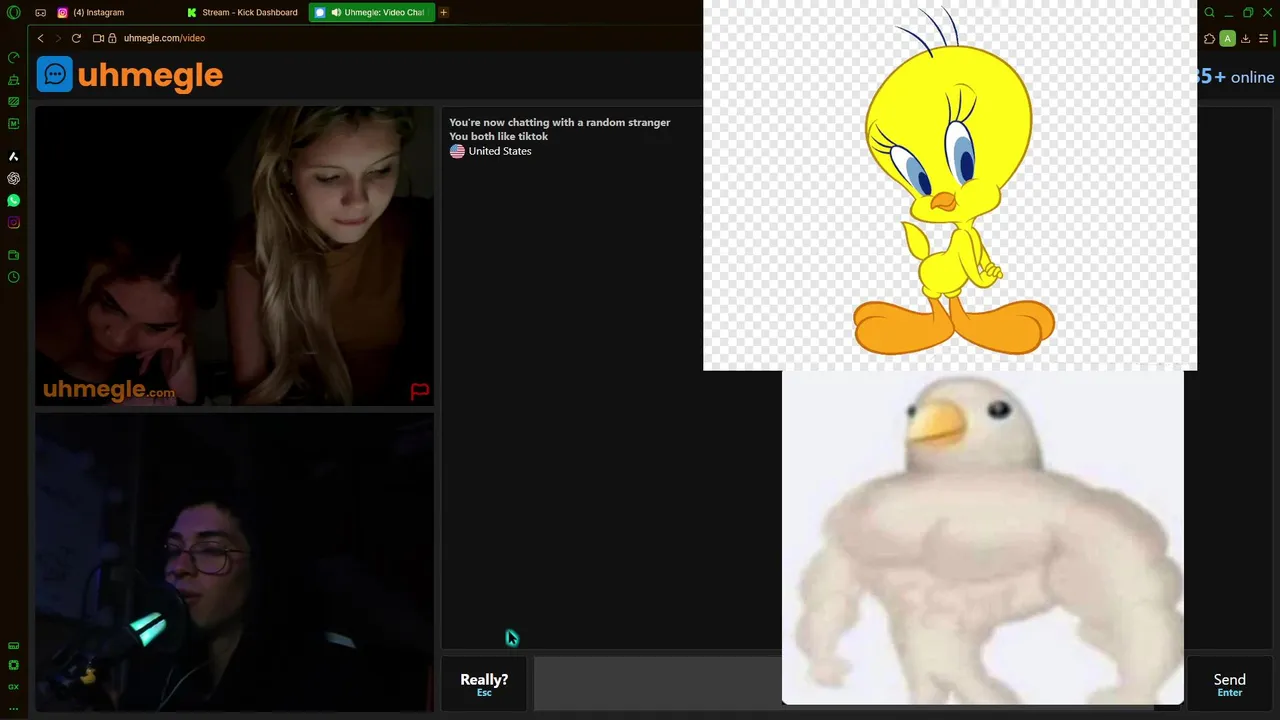Open the downloads icon in toolbar

click(1245, 38)
